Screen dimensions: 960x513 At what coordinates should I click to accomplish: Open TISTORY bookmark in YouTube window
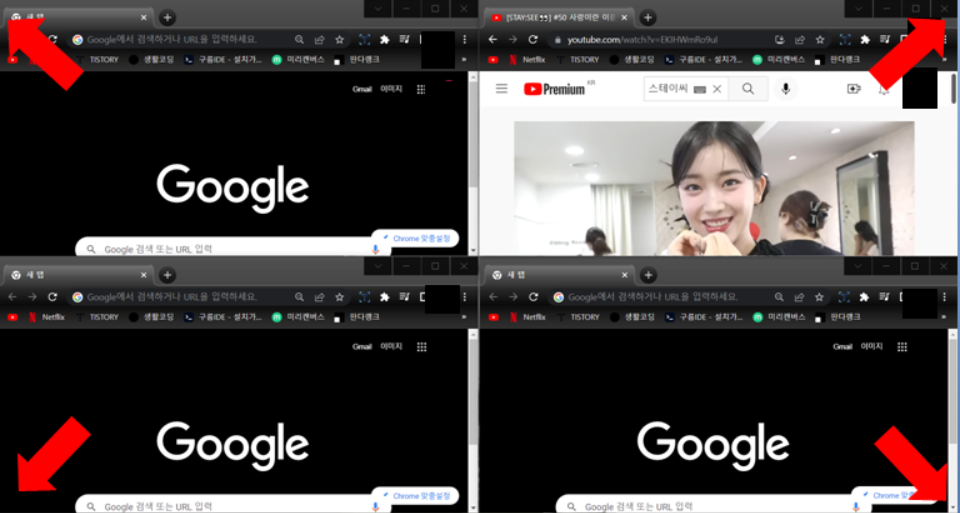coord(577,60)
